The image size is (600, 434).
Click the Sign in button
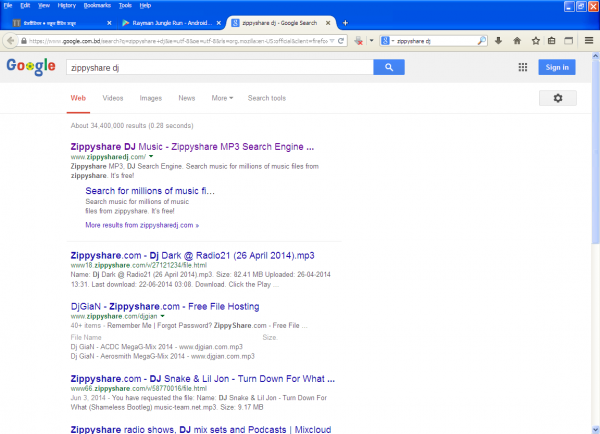click(557, 67)
